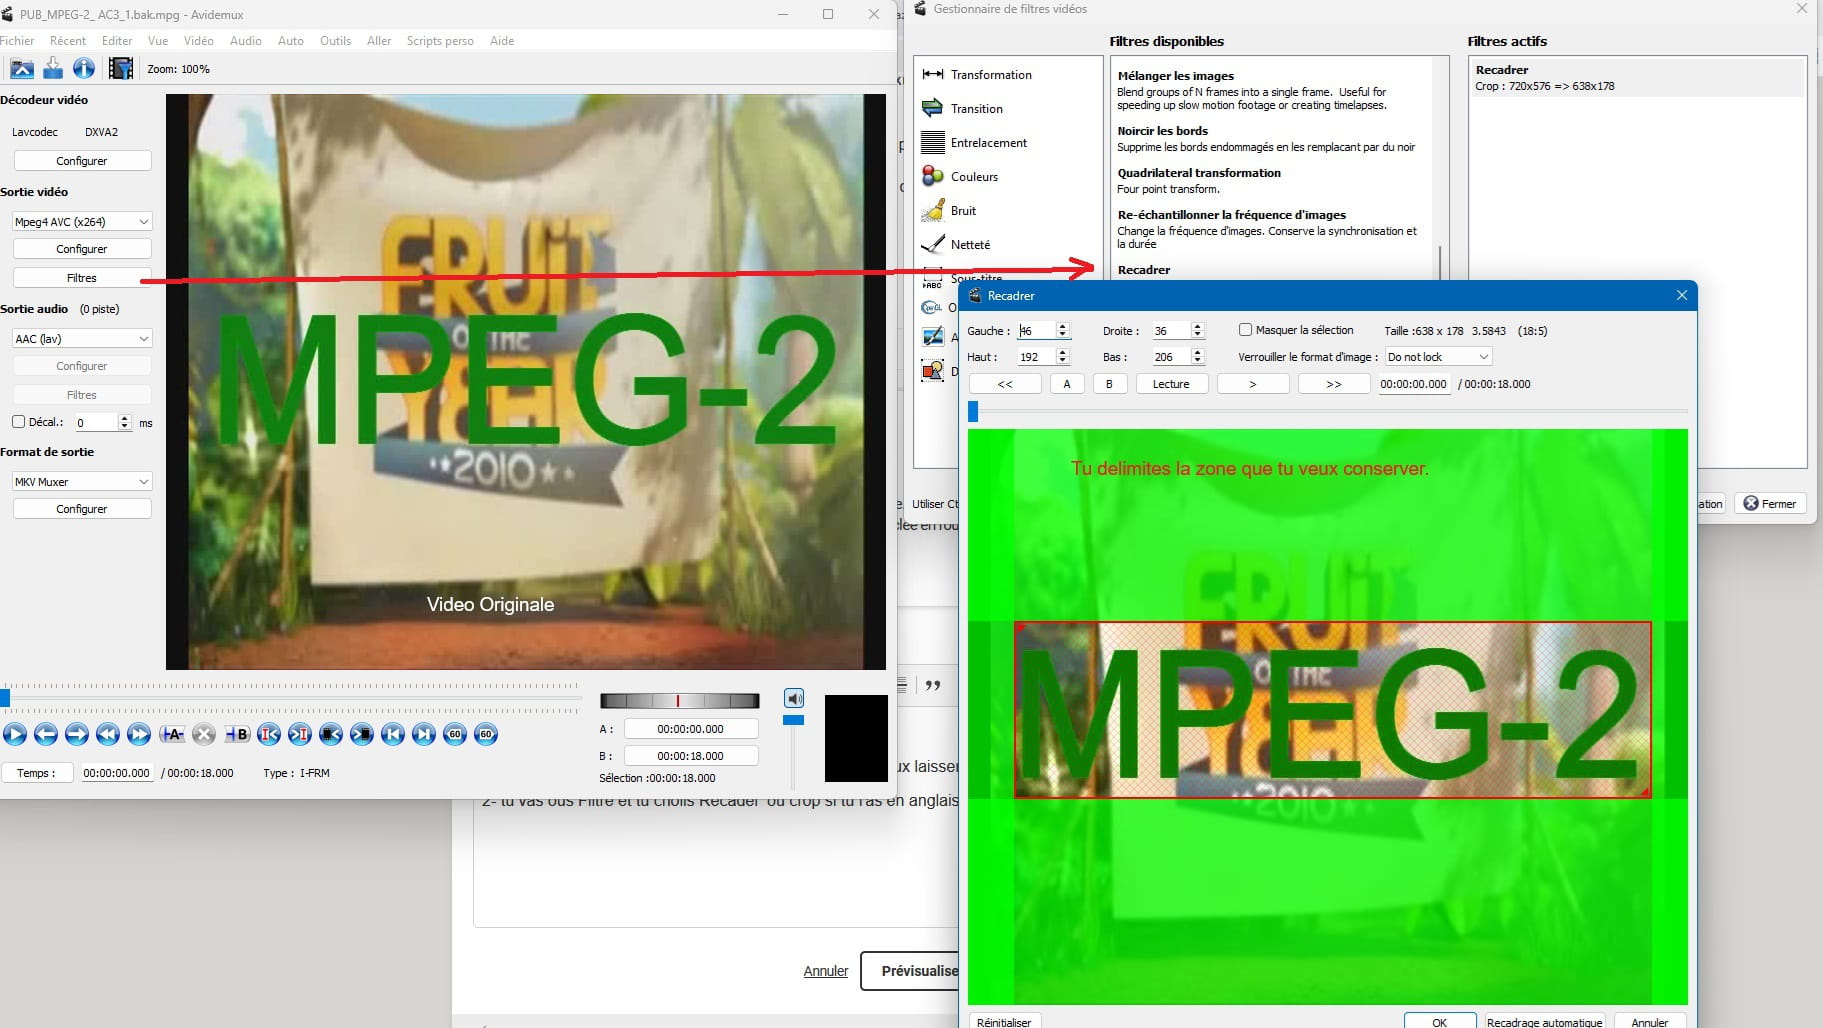Open the Audio menu
Viewport: 1823px width, 1028px height.
(x=246, y=41)
